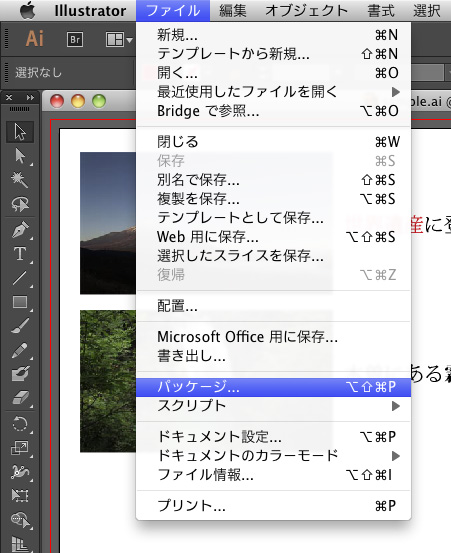
Task: Choose 選択したスライスを保存...
Action: (273, 256)
